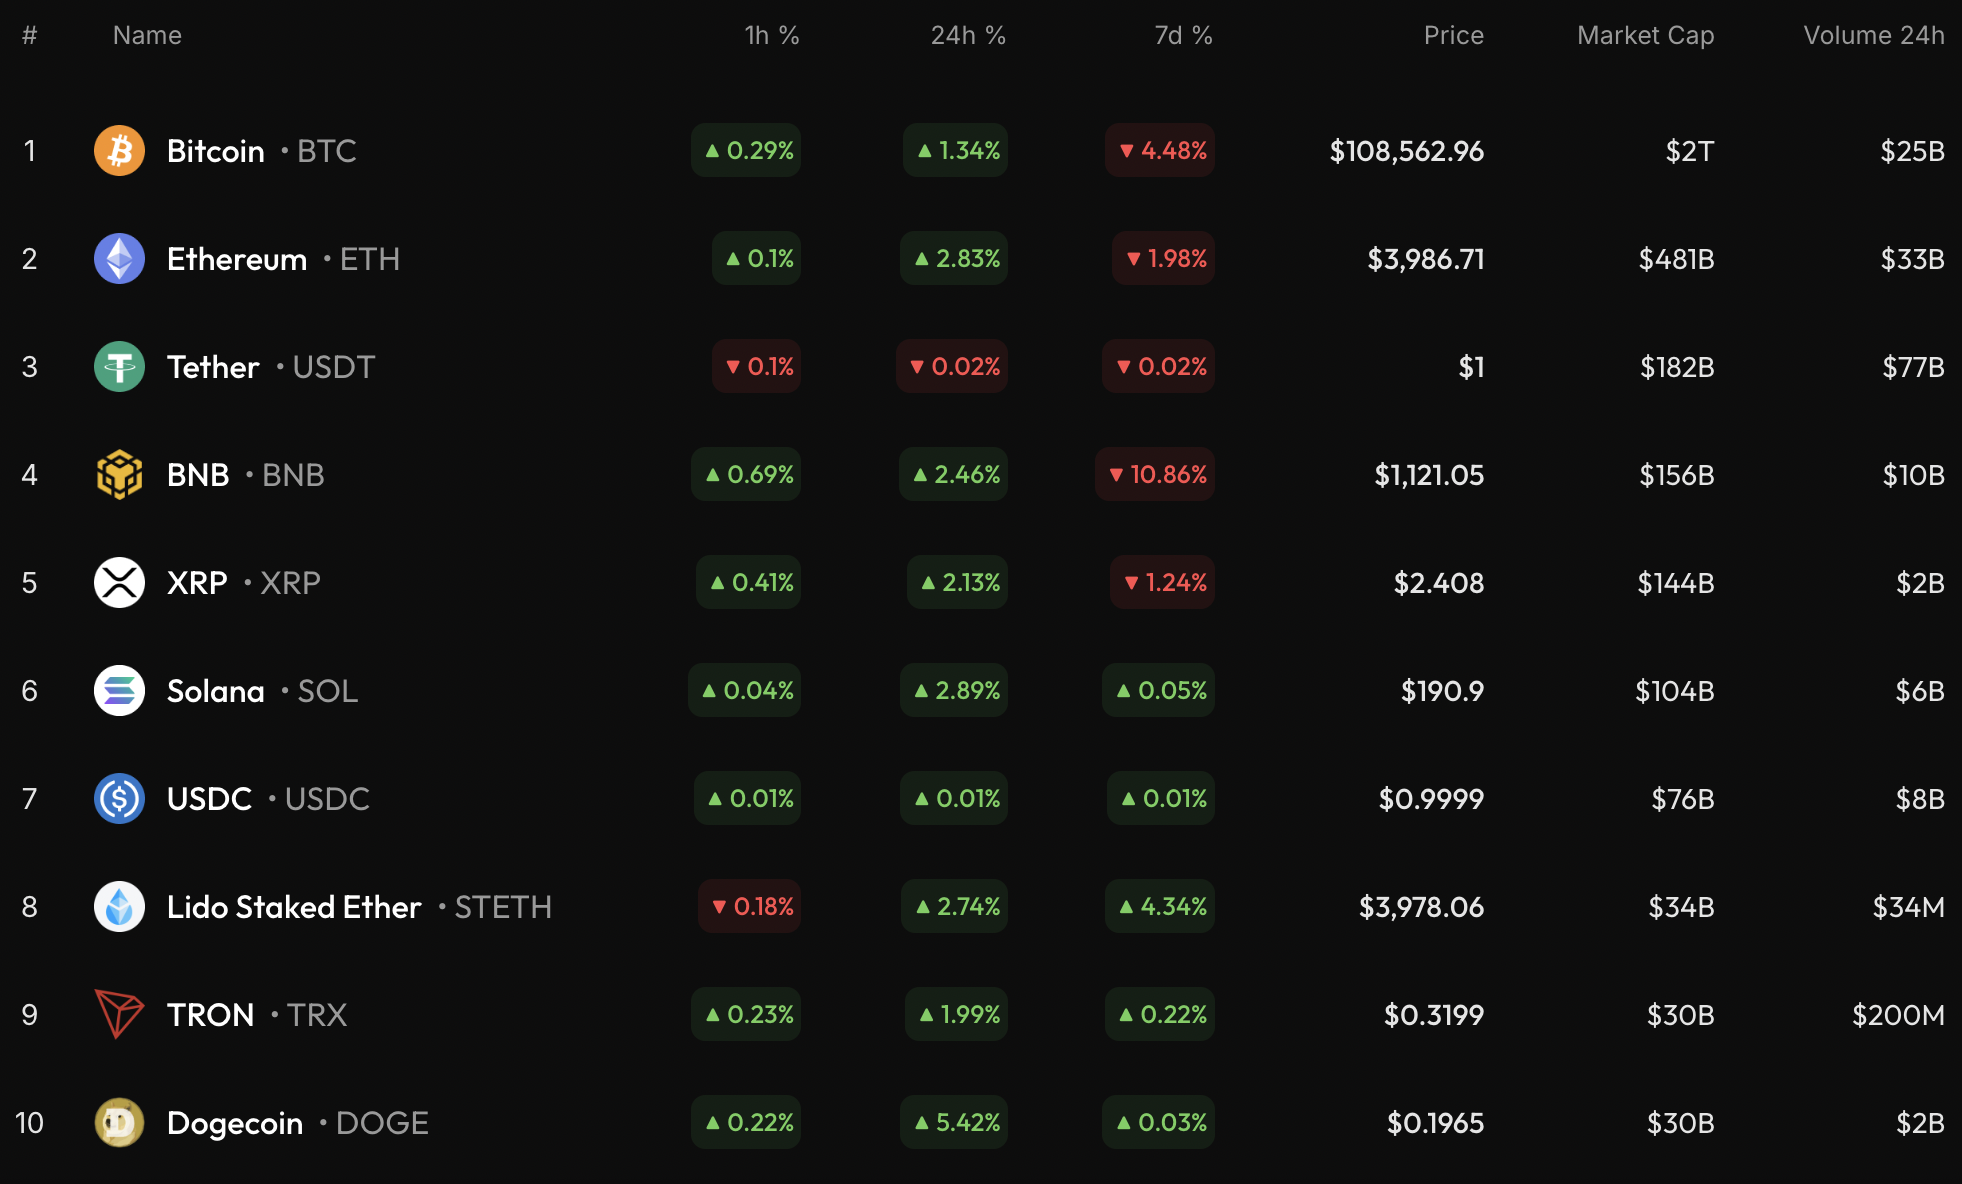Click the Ethereum diamond logo
This screenshot has height=1184, width=1962.
point(119,259)
